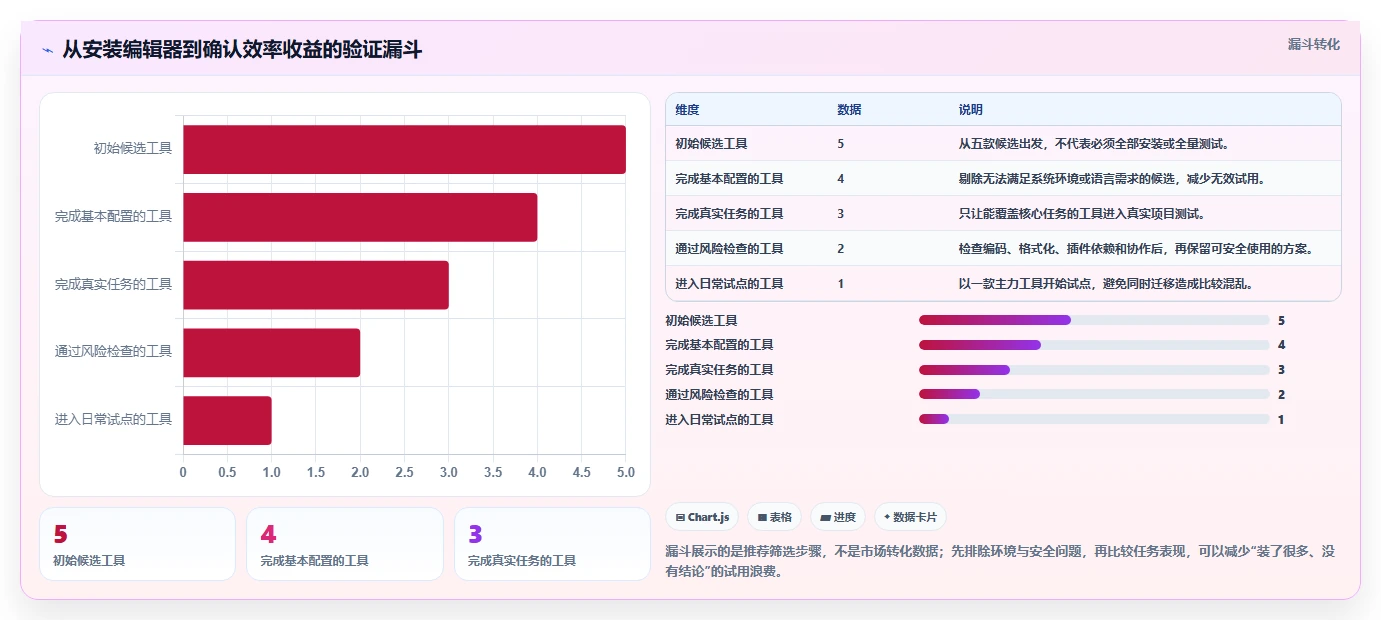Click the 初始候选工具 bar in the chart
Screen dimensions: 1381x620
coord(404,149)
